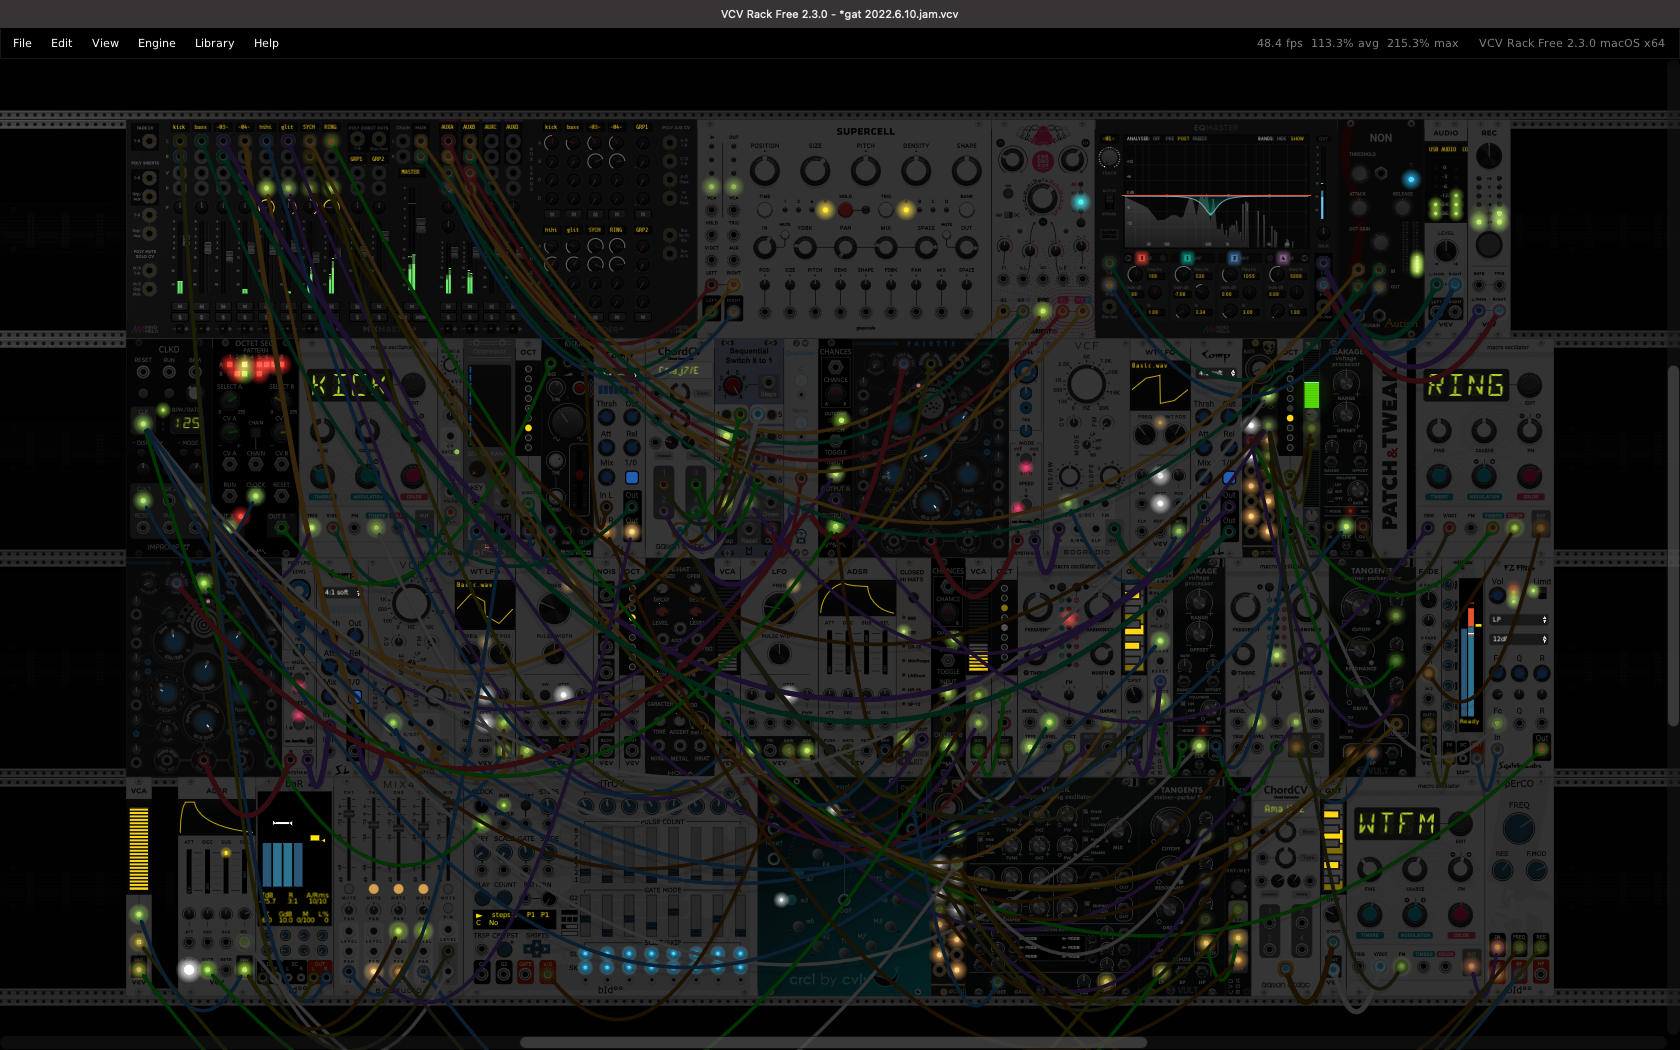The image size is (1680, 1050).
Task: Open the Help menu
Action: tap(266, 43)
